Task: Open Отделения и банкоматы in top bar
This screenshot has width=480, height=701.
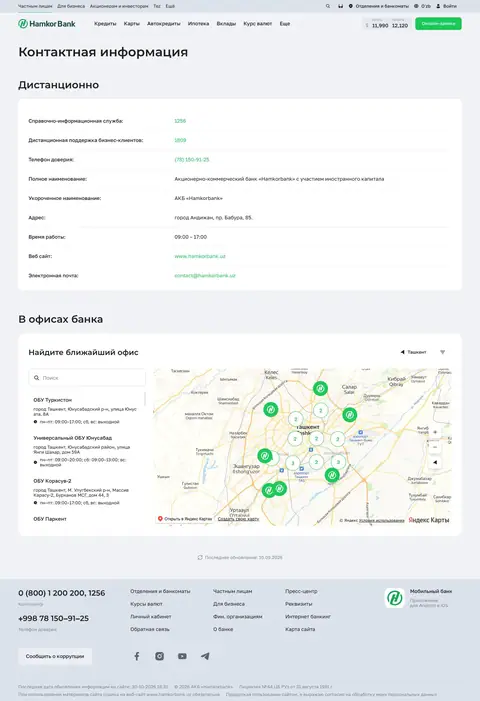Action: [x=379, y=6]
